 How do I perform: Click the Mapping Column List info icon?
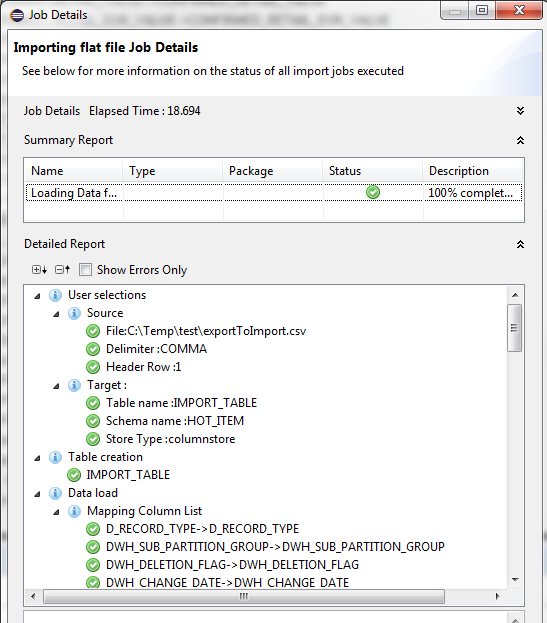tap(74, 511)
